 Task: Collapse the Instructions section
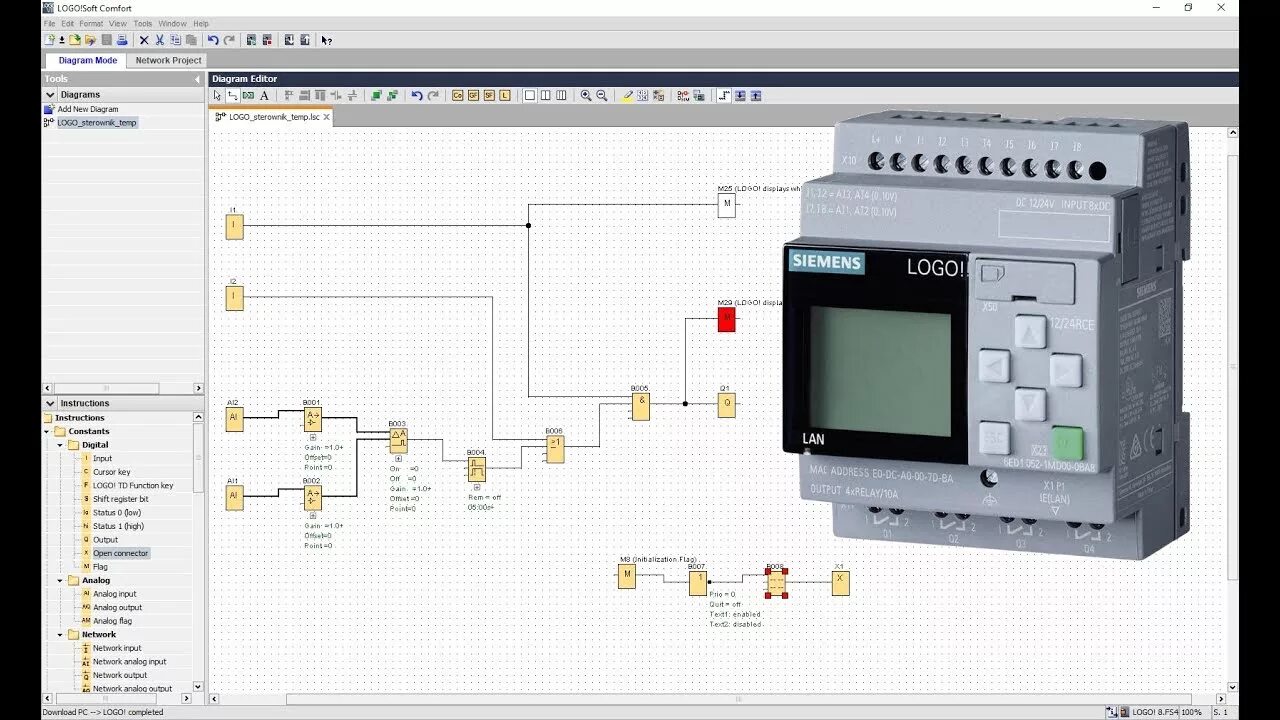[x=50, y=404]
